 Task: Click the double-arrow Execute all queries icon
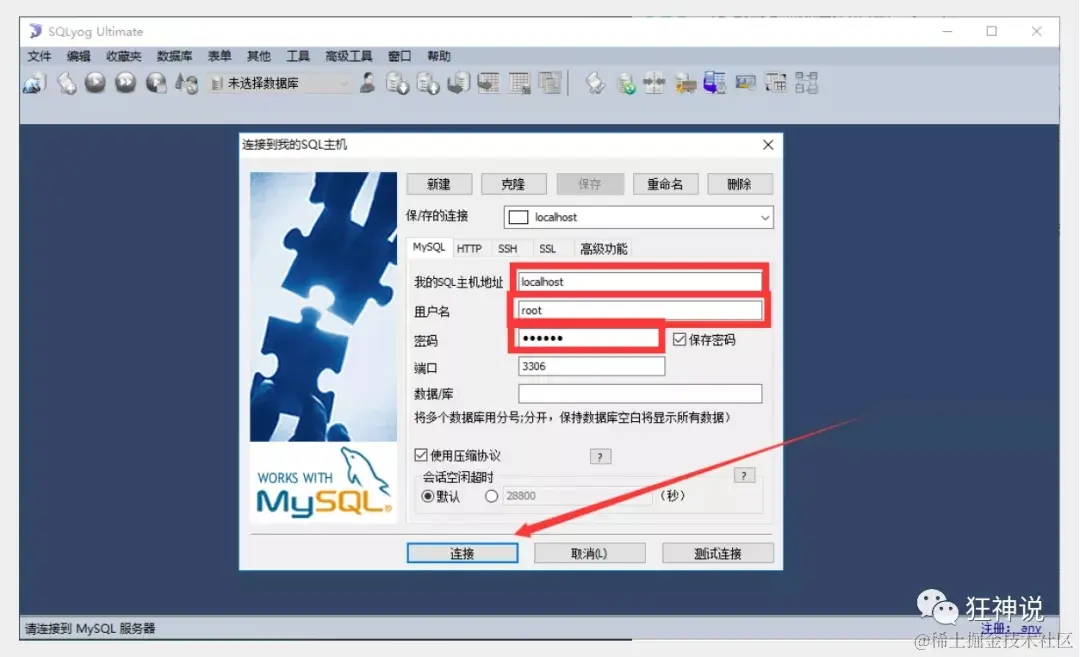click(125, 83)
